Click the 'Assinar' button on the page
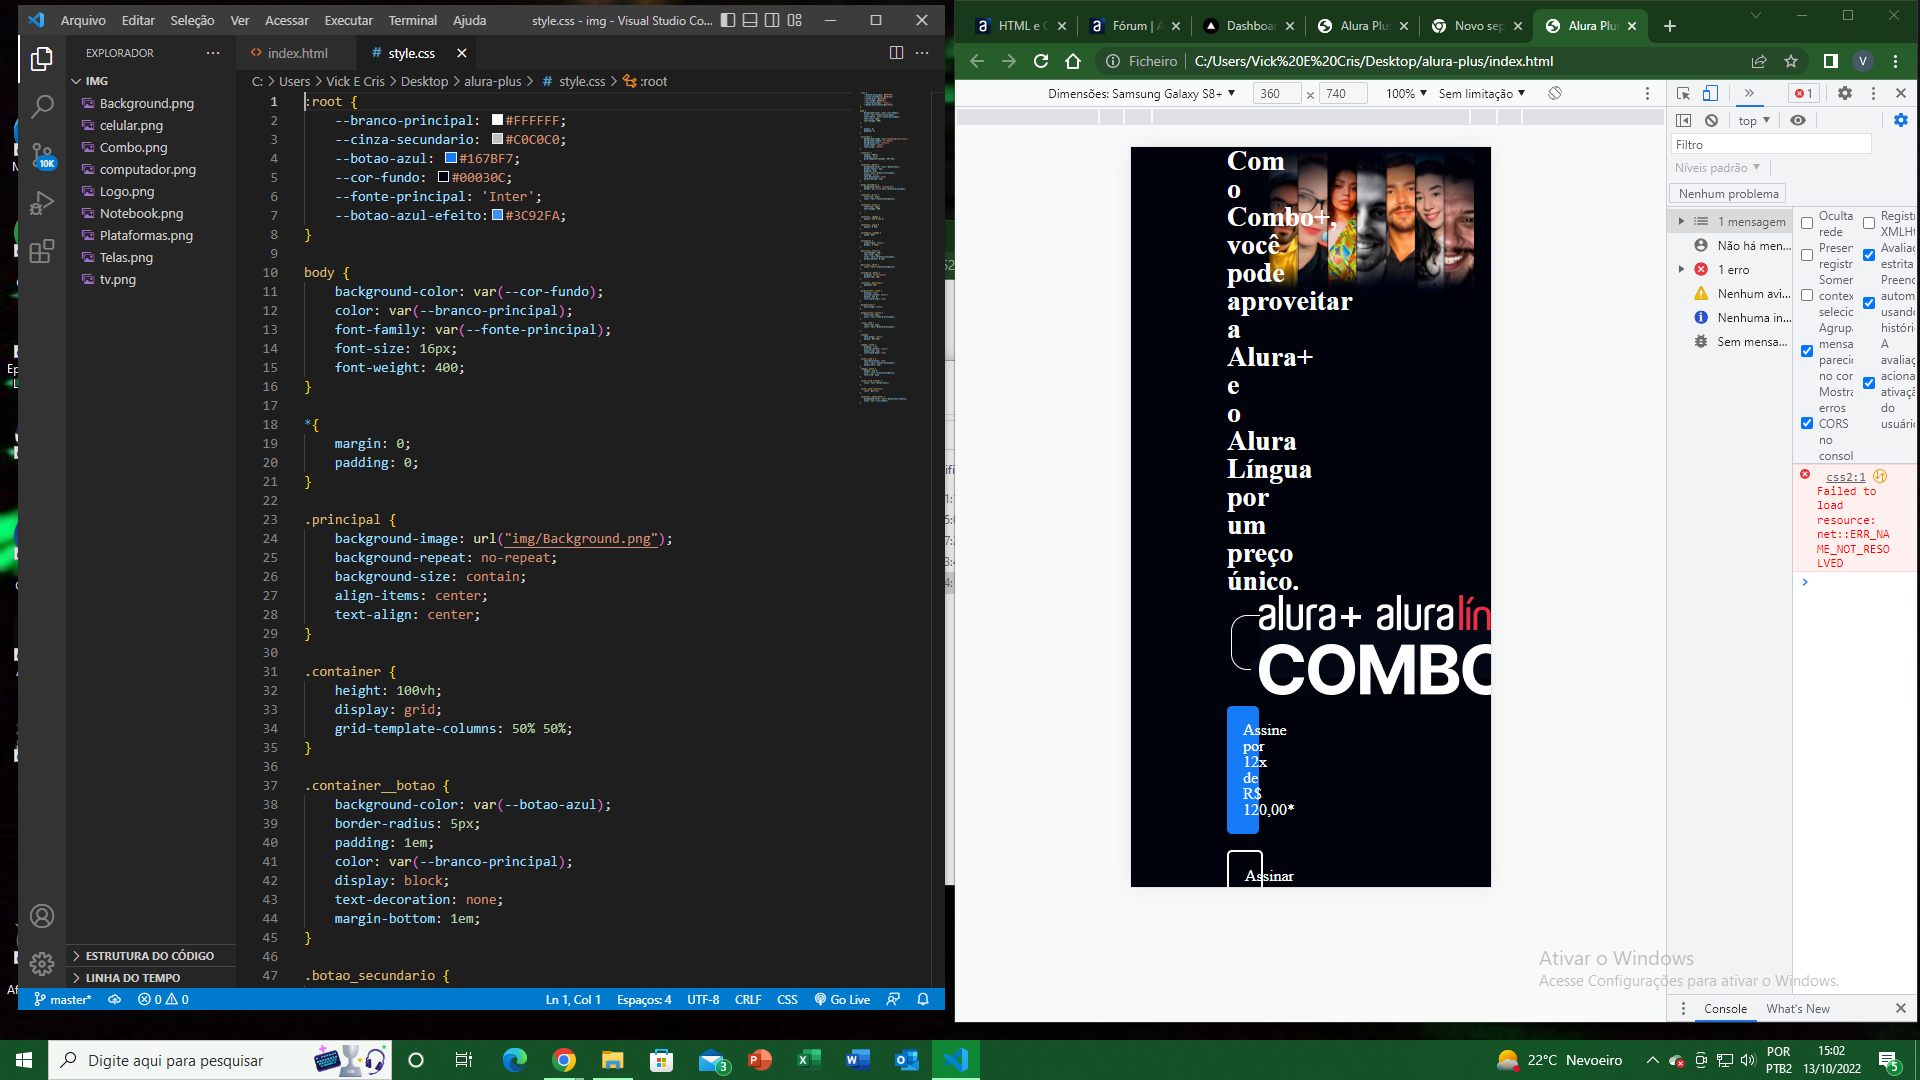Viewport: 1920px width, 1080px height. tap(1245, 869)
